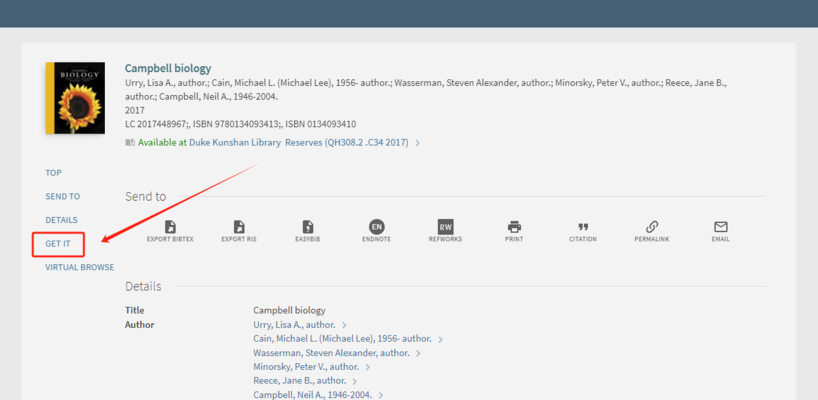This screenshot has width=818, height=400.
Task: Expand Duke Kunshan Library availability chevron
Action: [x=418, y=143]
